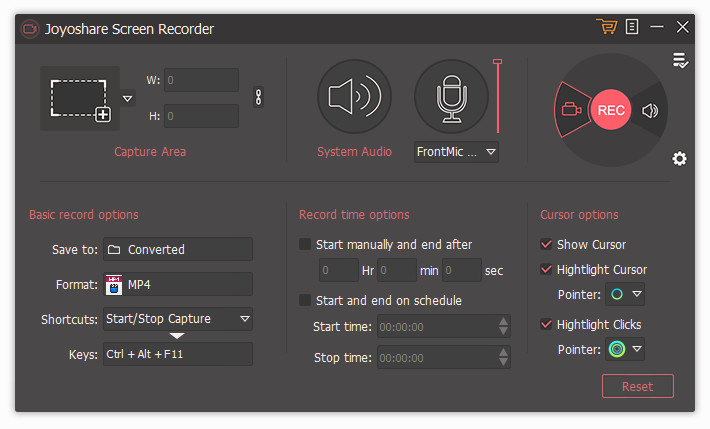Click the Basic record options heading

tap(84, 214)
